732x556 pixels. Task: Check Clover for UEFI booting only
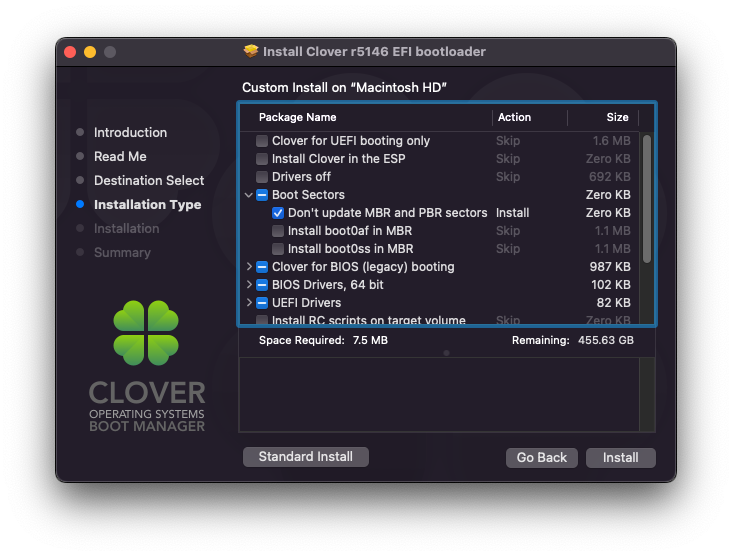[x=262, y=141]
